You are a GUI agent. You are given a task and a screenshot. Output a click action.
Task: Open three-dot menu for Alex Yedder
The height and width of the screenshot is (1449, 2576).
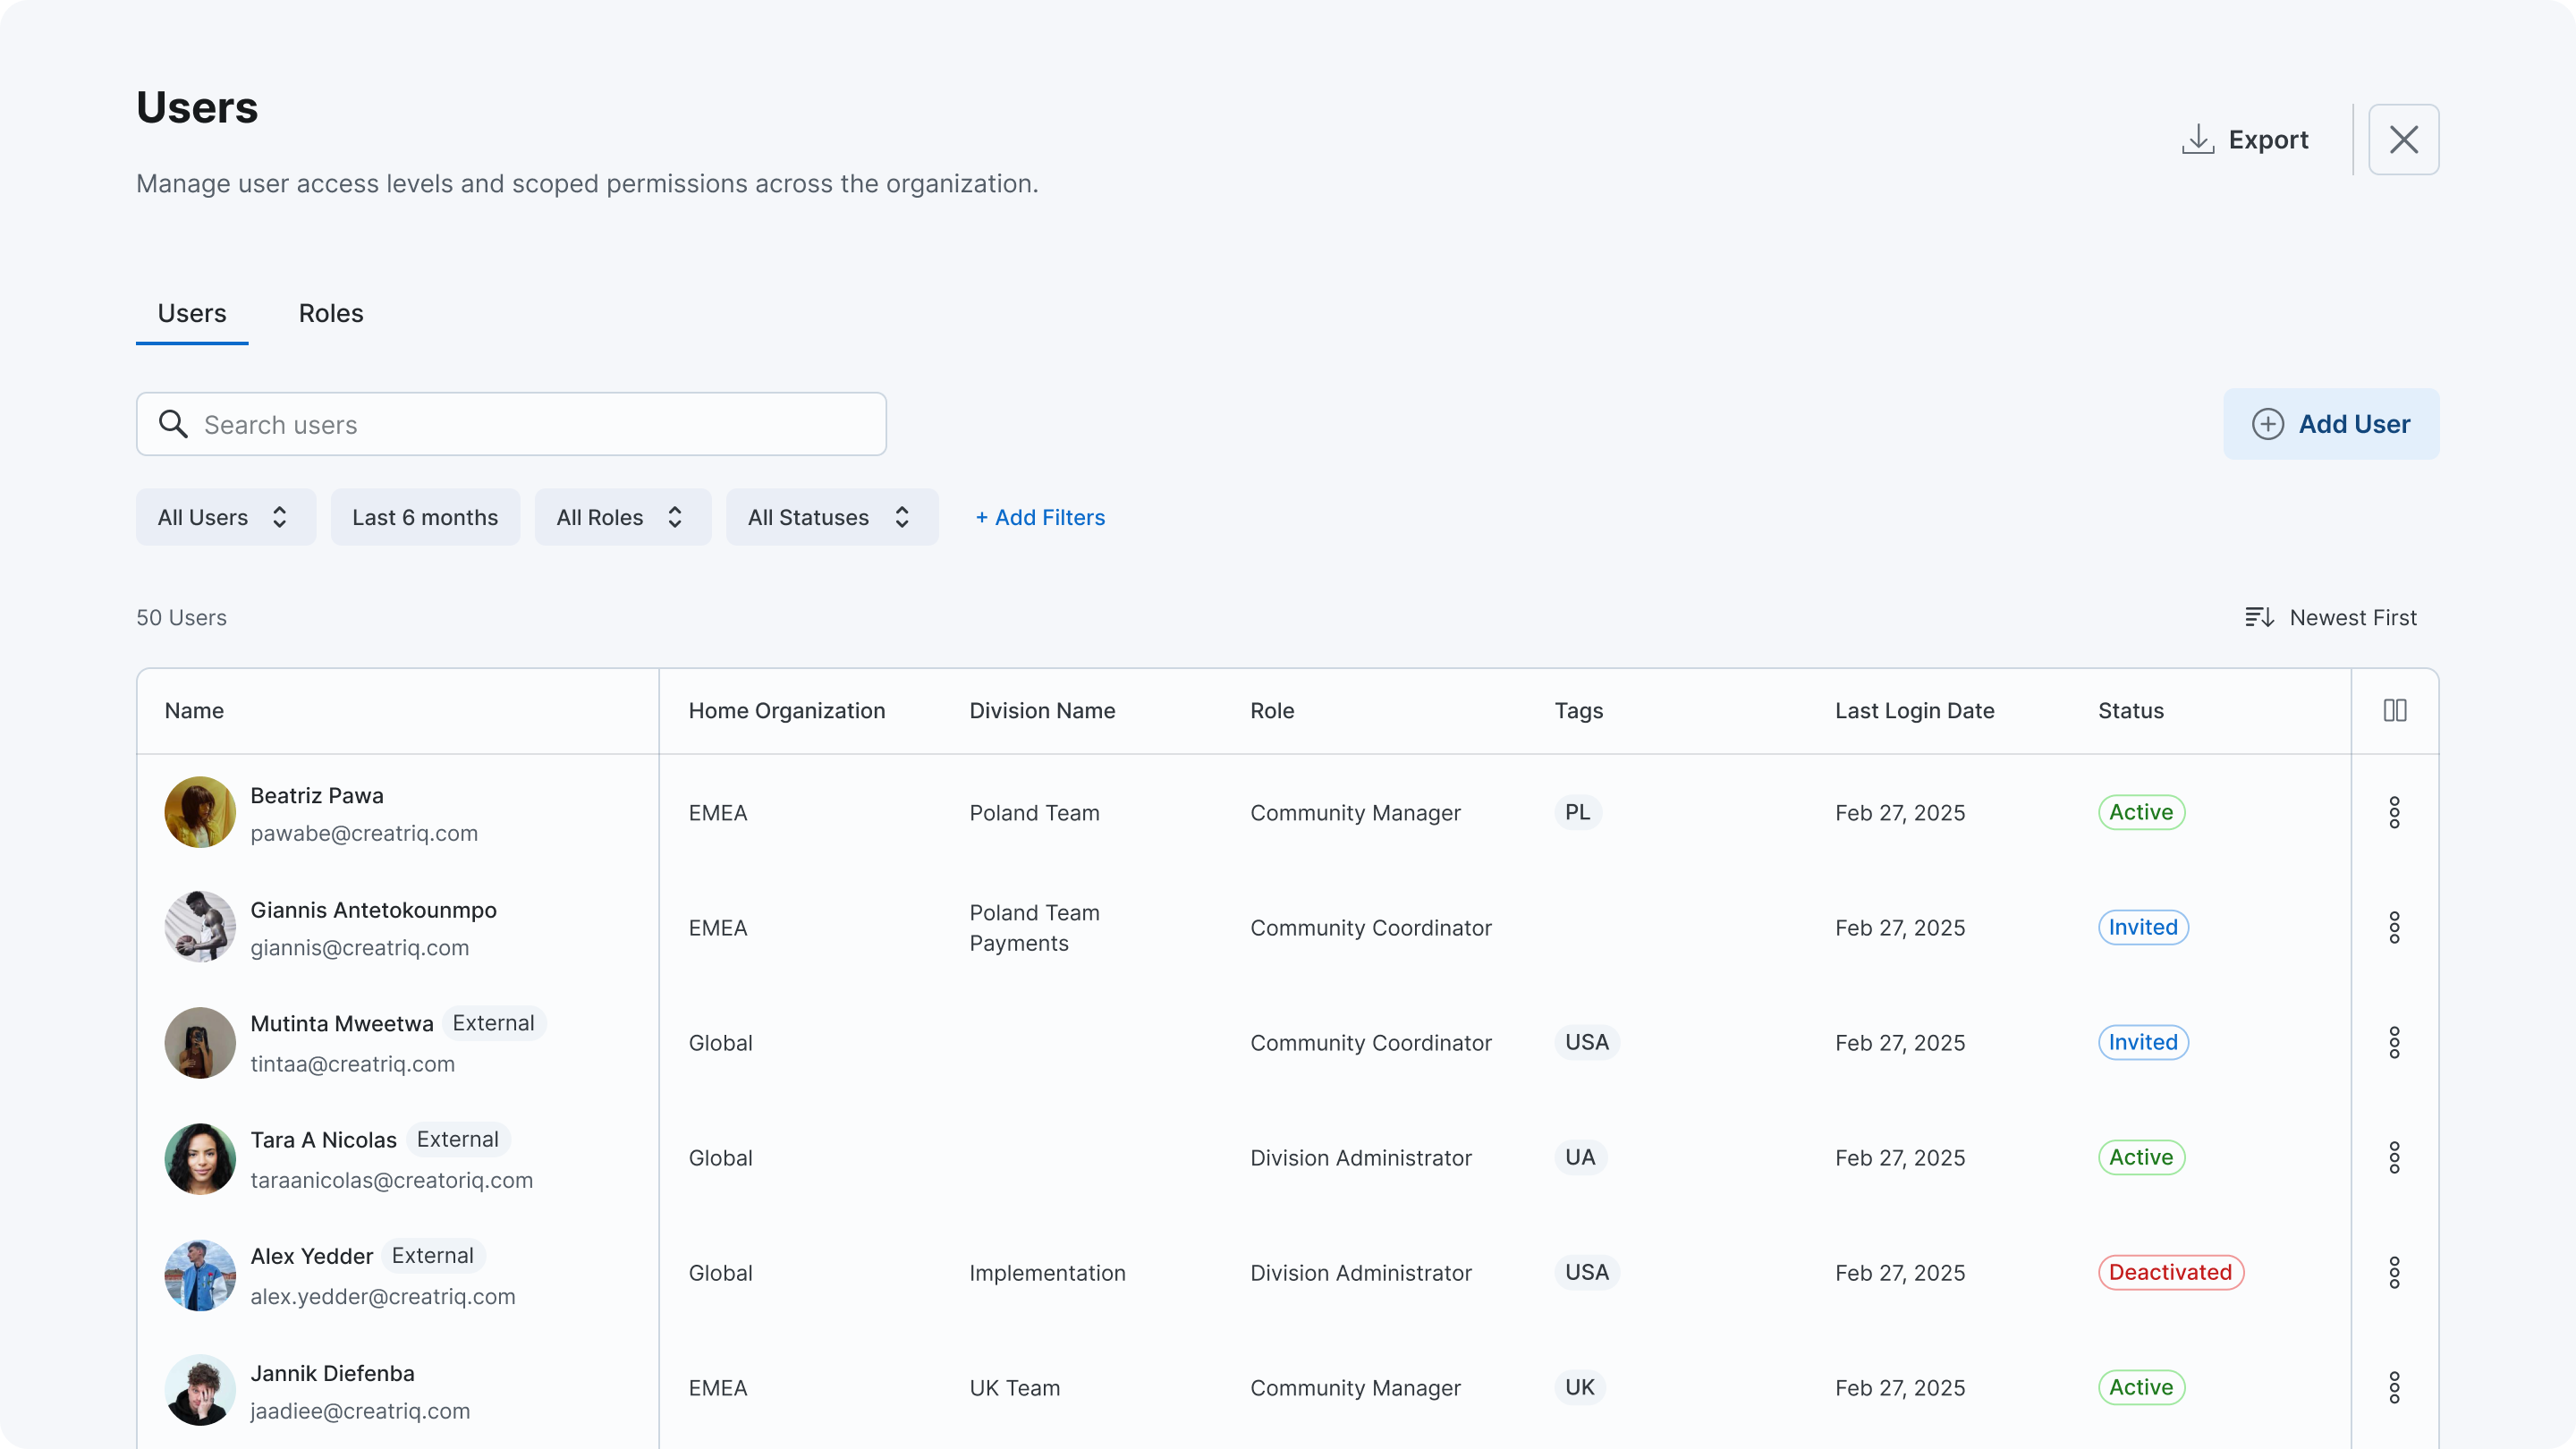[x=2394, y=1272]
